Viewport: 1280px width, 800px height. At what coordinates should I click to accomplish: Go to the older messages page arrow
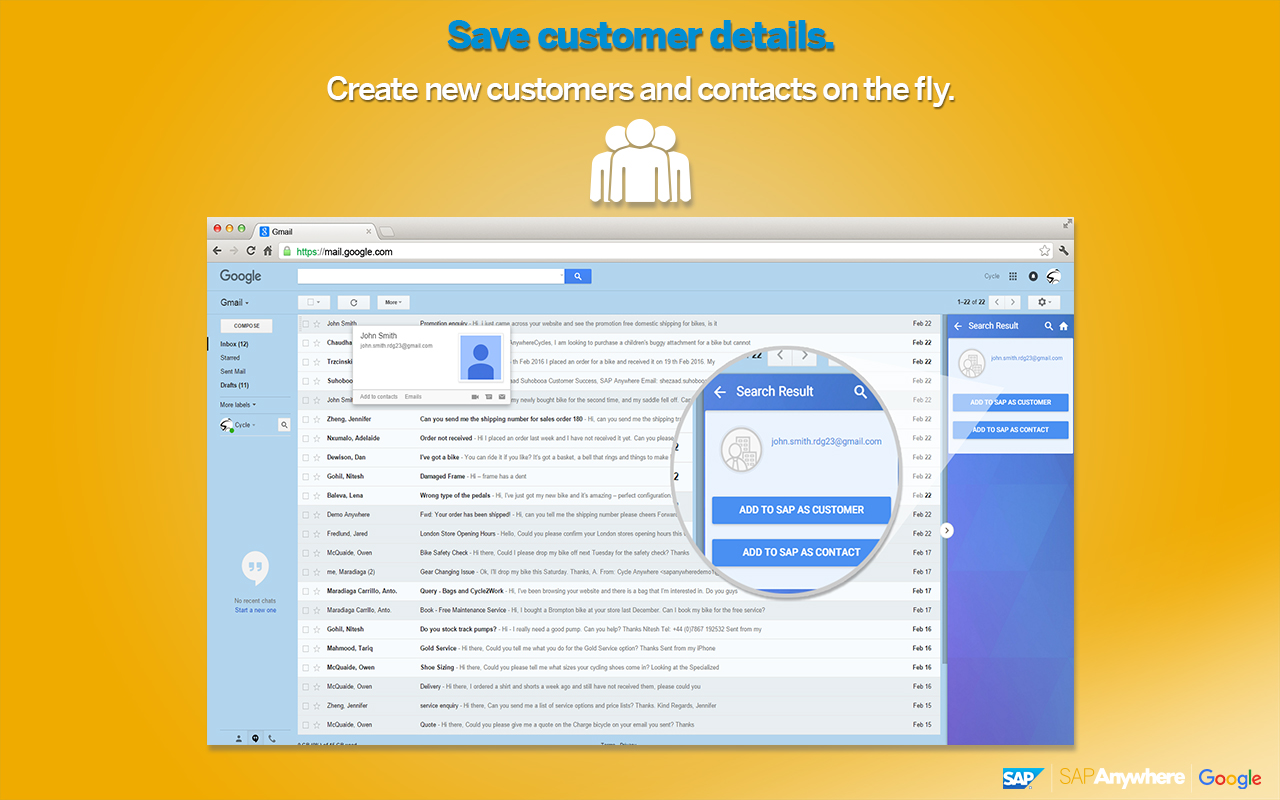[x=1012, y=302]
